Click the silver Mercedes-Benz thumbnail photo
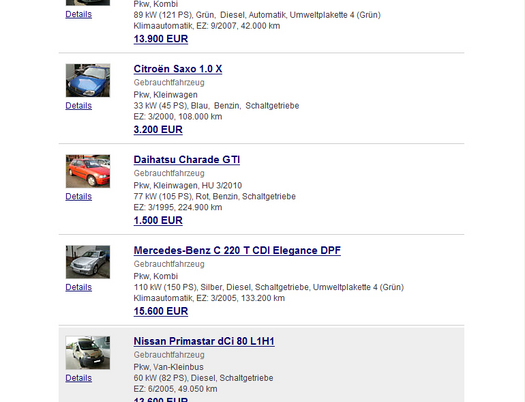 (88, 262)
